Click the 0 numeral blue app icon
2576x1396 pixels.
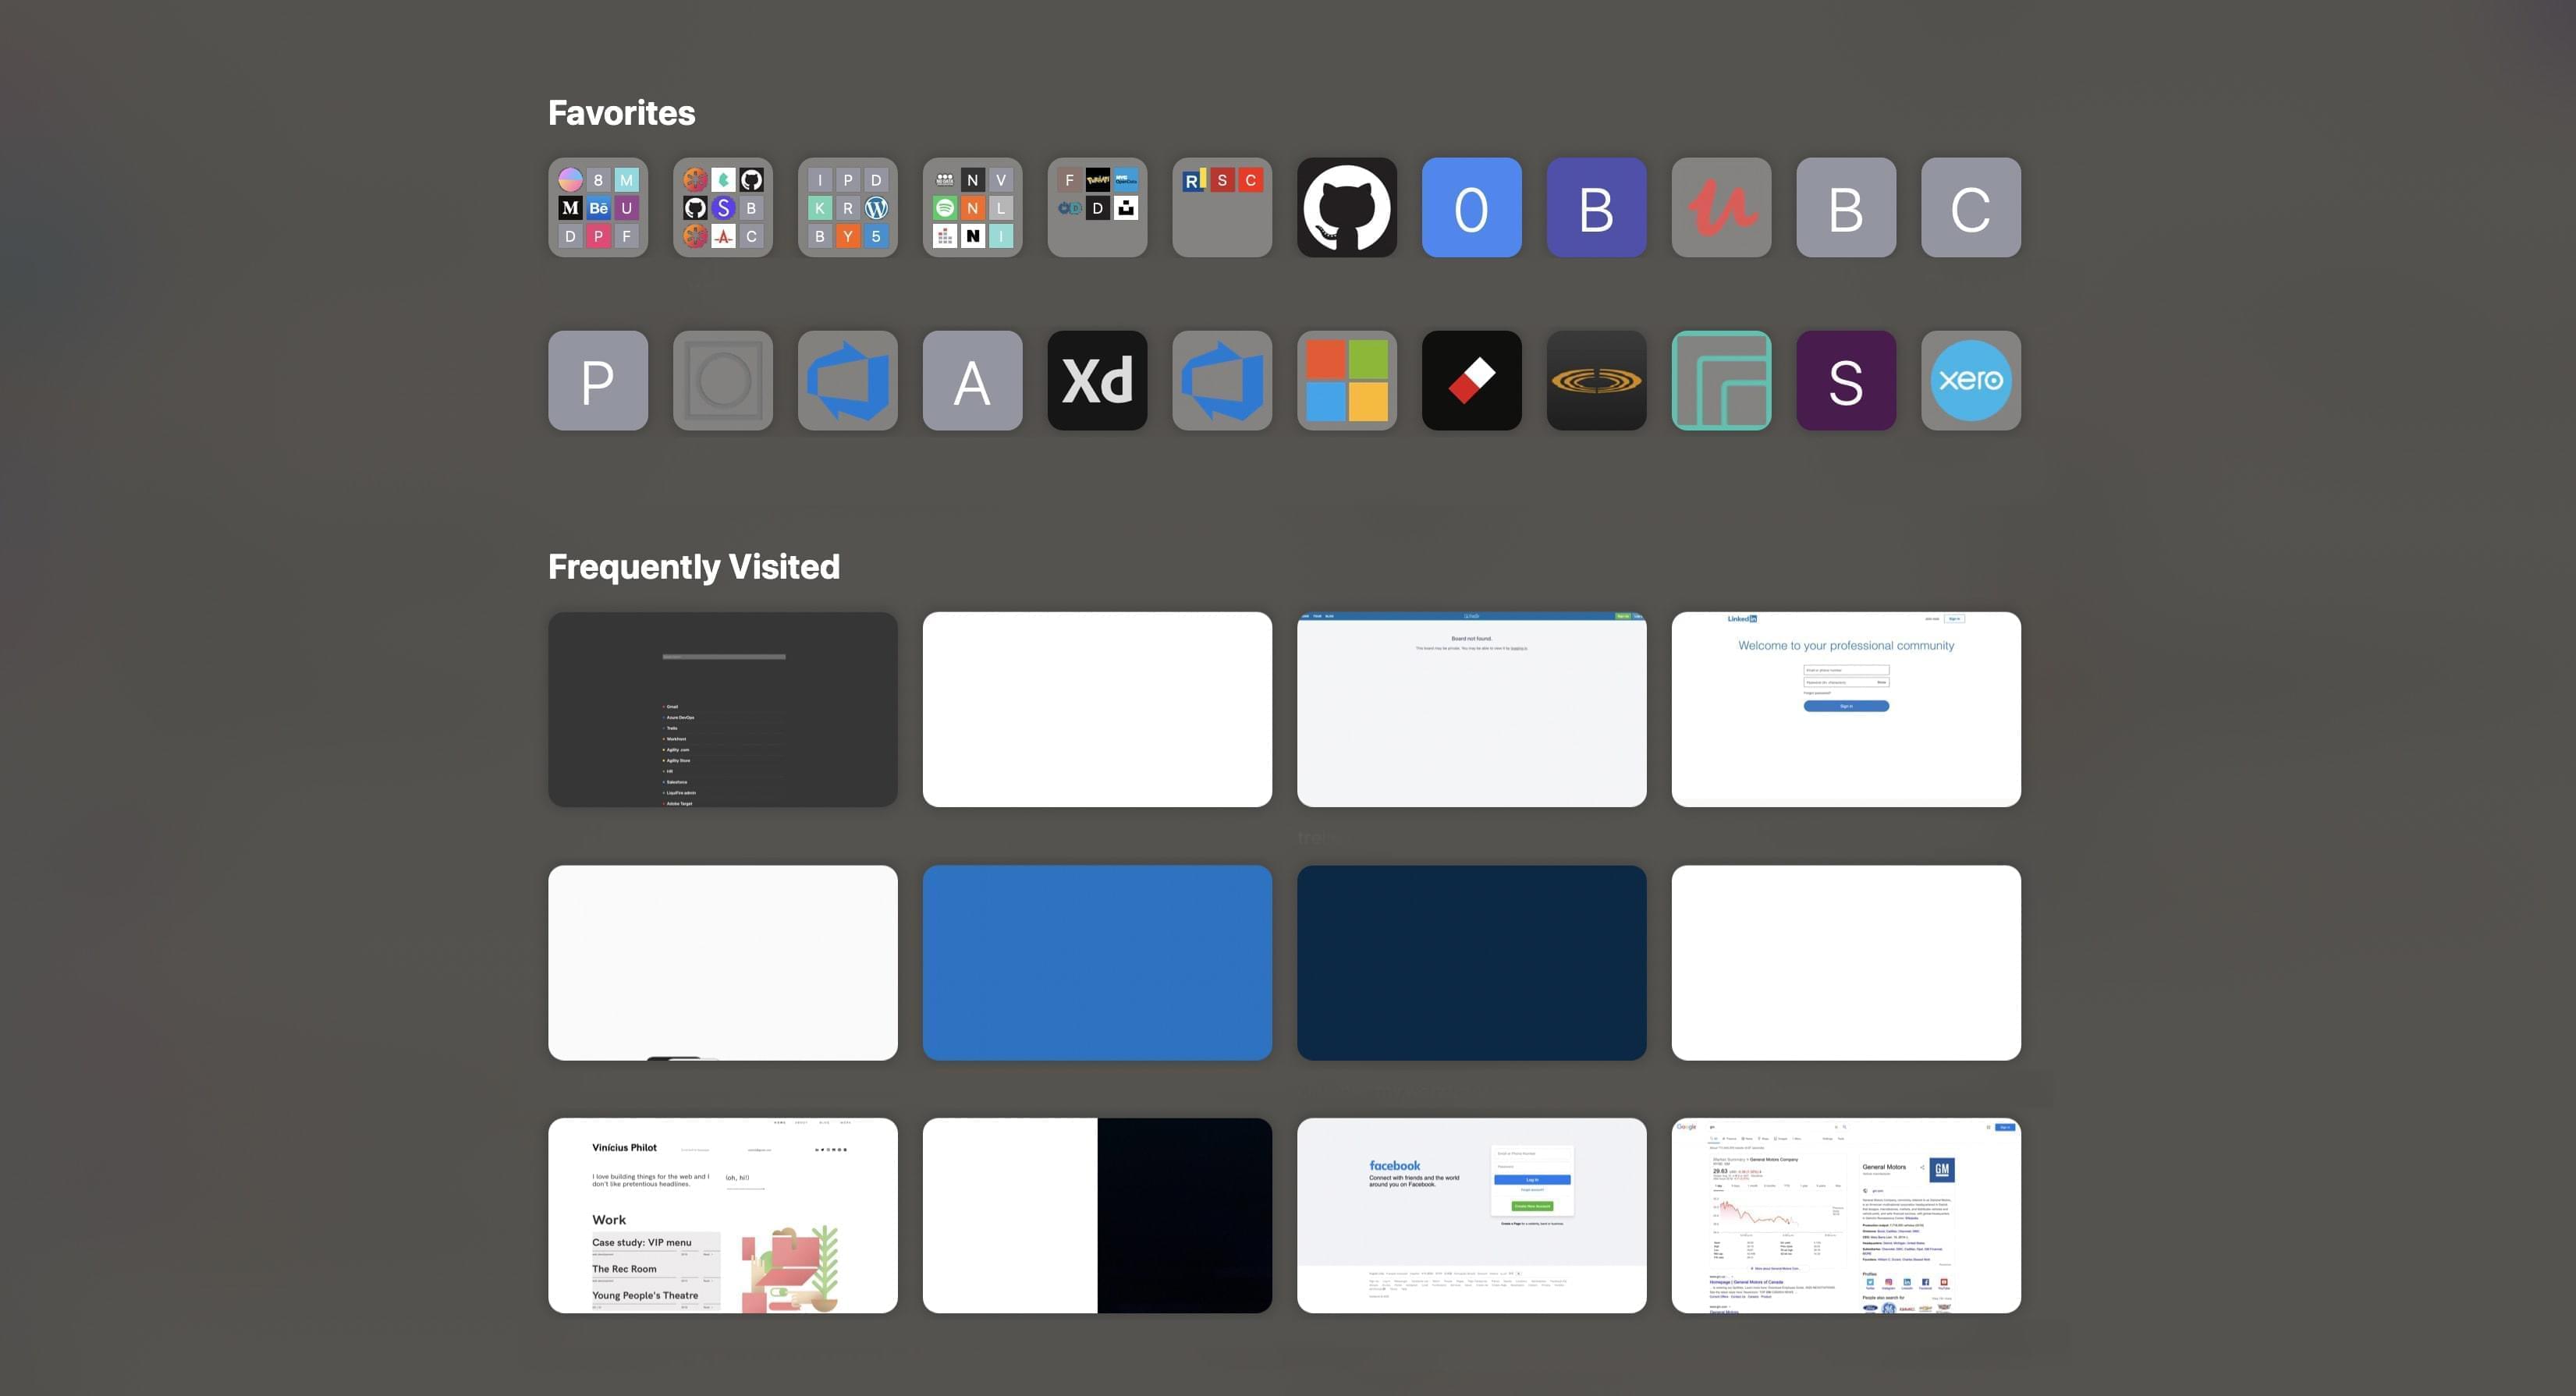point(1472,207)
